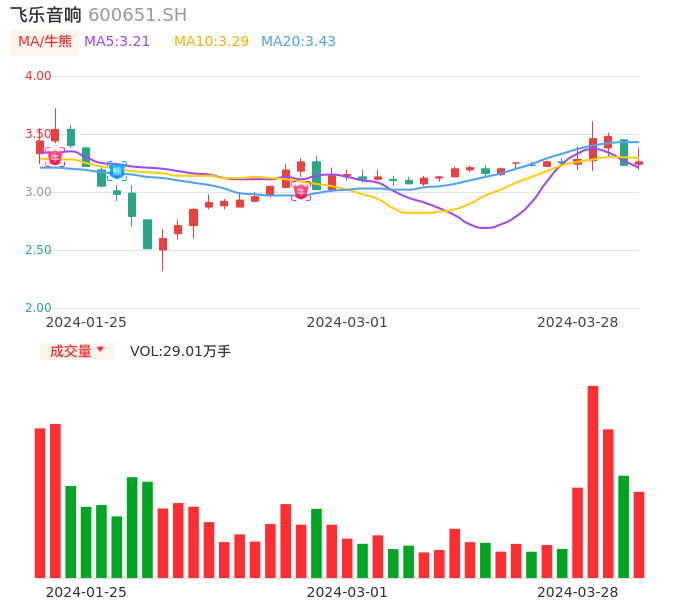
Task: Click the stock name 飞乐音响
Action: click(x=46, y=15)
